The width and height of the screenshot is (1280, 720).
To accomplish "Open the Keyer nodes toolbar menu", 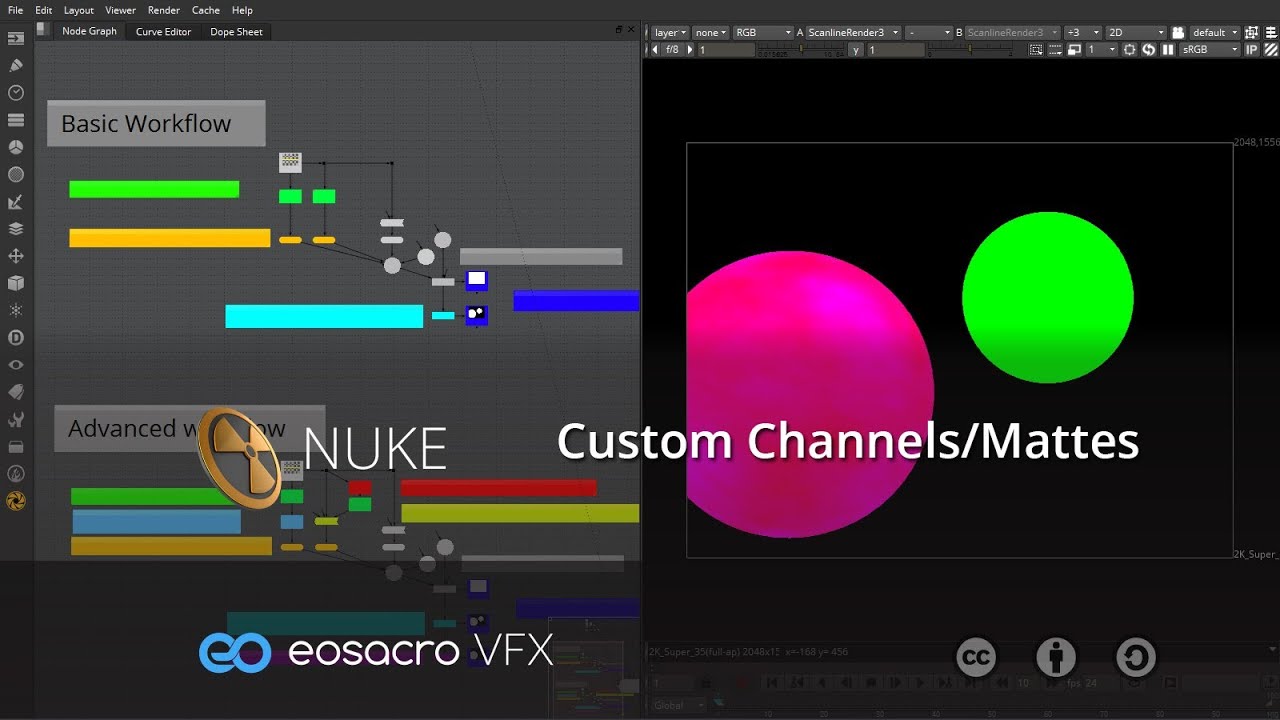I will click(x=16, y=201).
